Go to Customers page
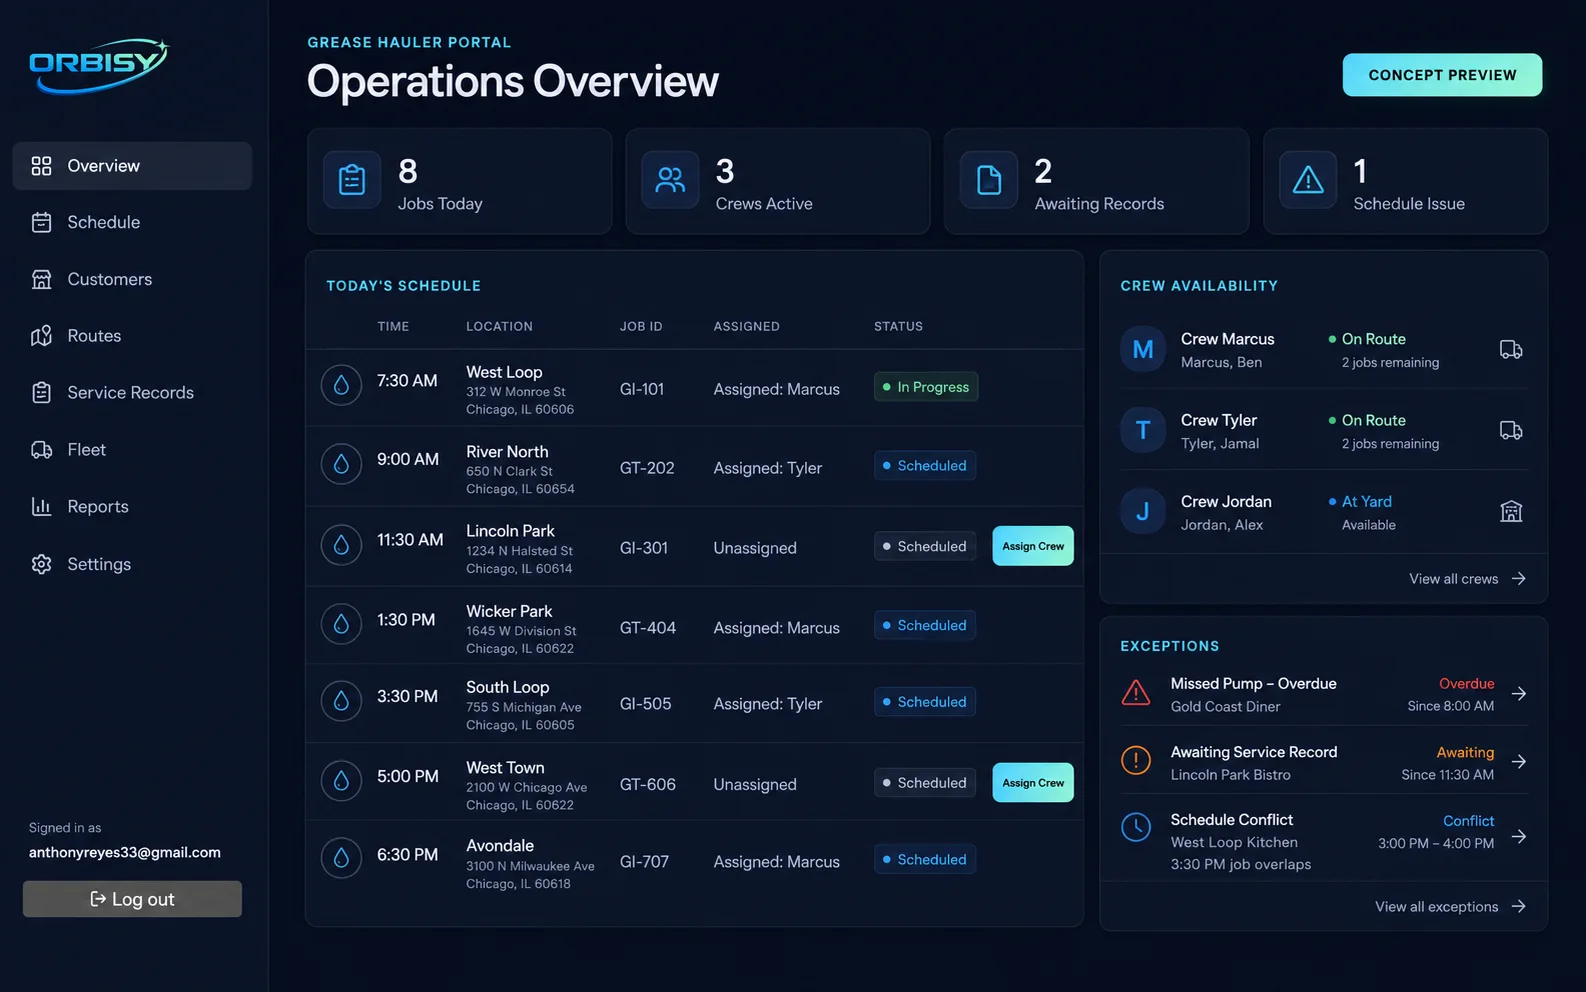This screenshot has height=992, width=1586. 132,279
